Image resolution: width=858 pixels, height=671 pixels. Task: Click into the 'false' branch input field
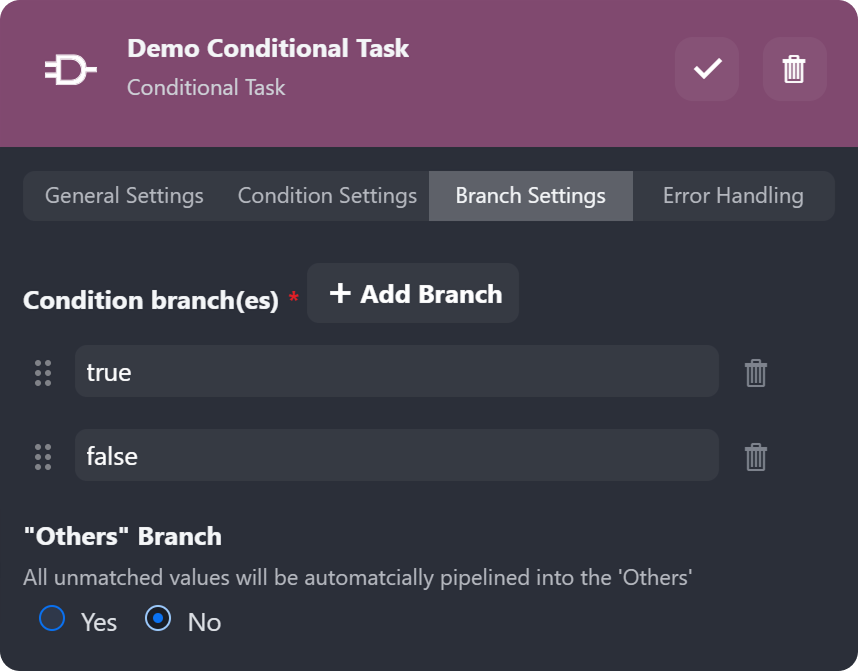click(396, 456)
